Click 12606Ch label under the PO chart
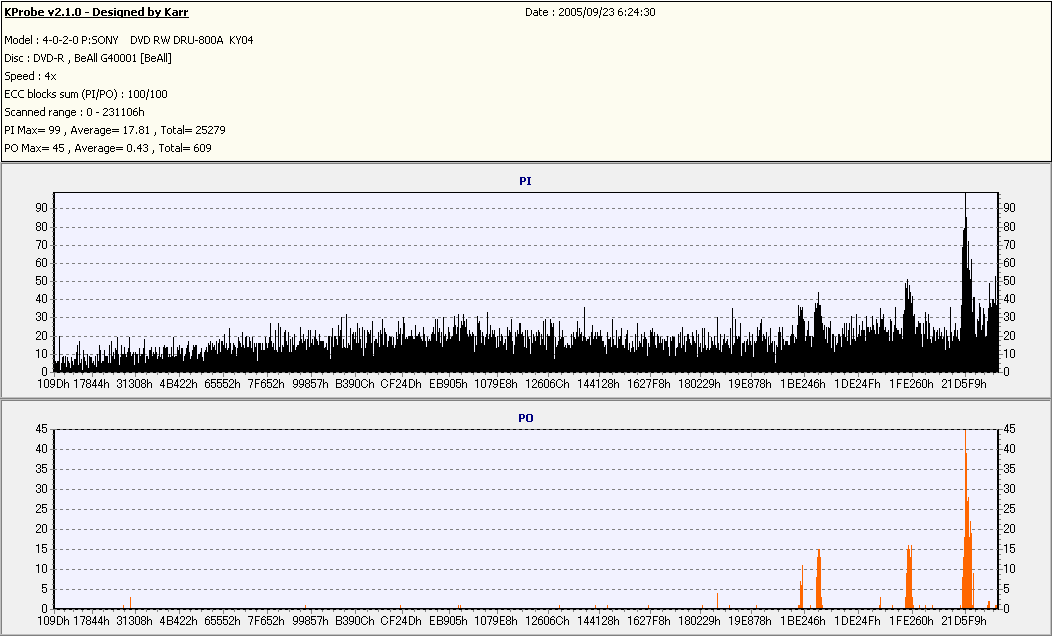The image size is (1052, 636). click(547, 621)
